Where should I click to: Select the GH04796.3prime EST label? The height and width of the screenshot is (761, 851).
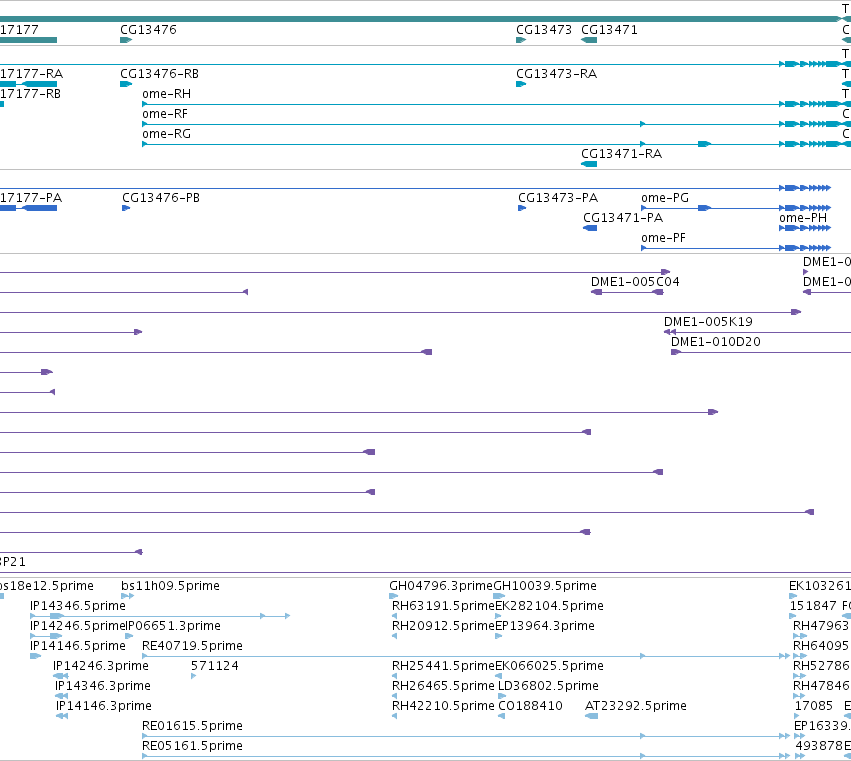pos(441,586)
